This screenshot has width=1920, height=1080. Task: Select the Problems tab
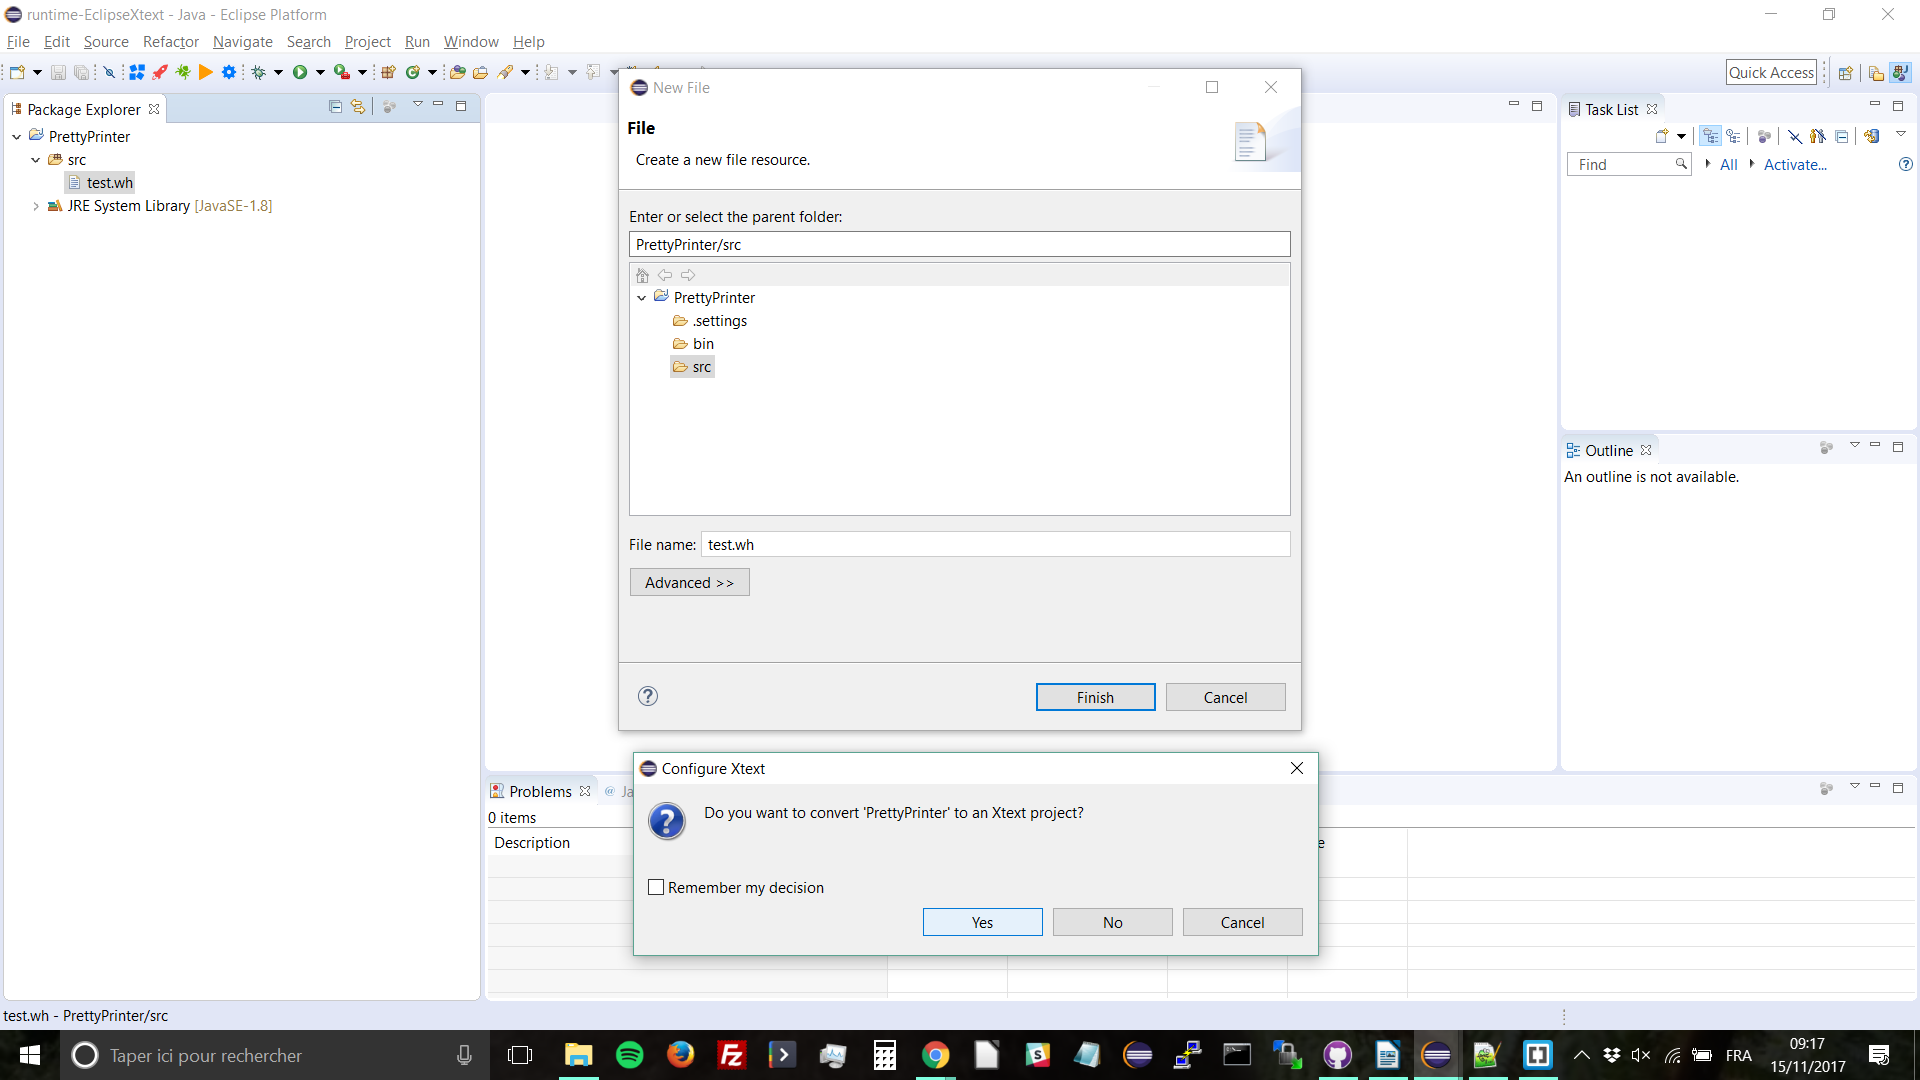click(x=540, y=791)
